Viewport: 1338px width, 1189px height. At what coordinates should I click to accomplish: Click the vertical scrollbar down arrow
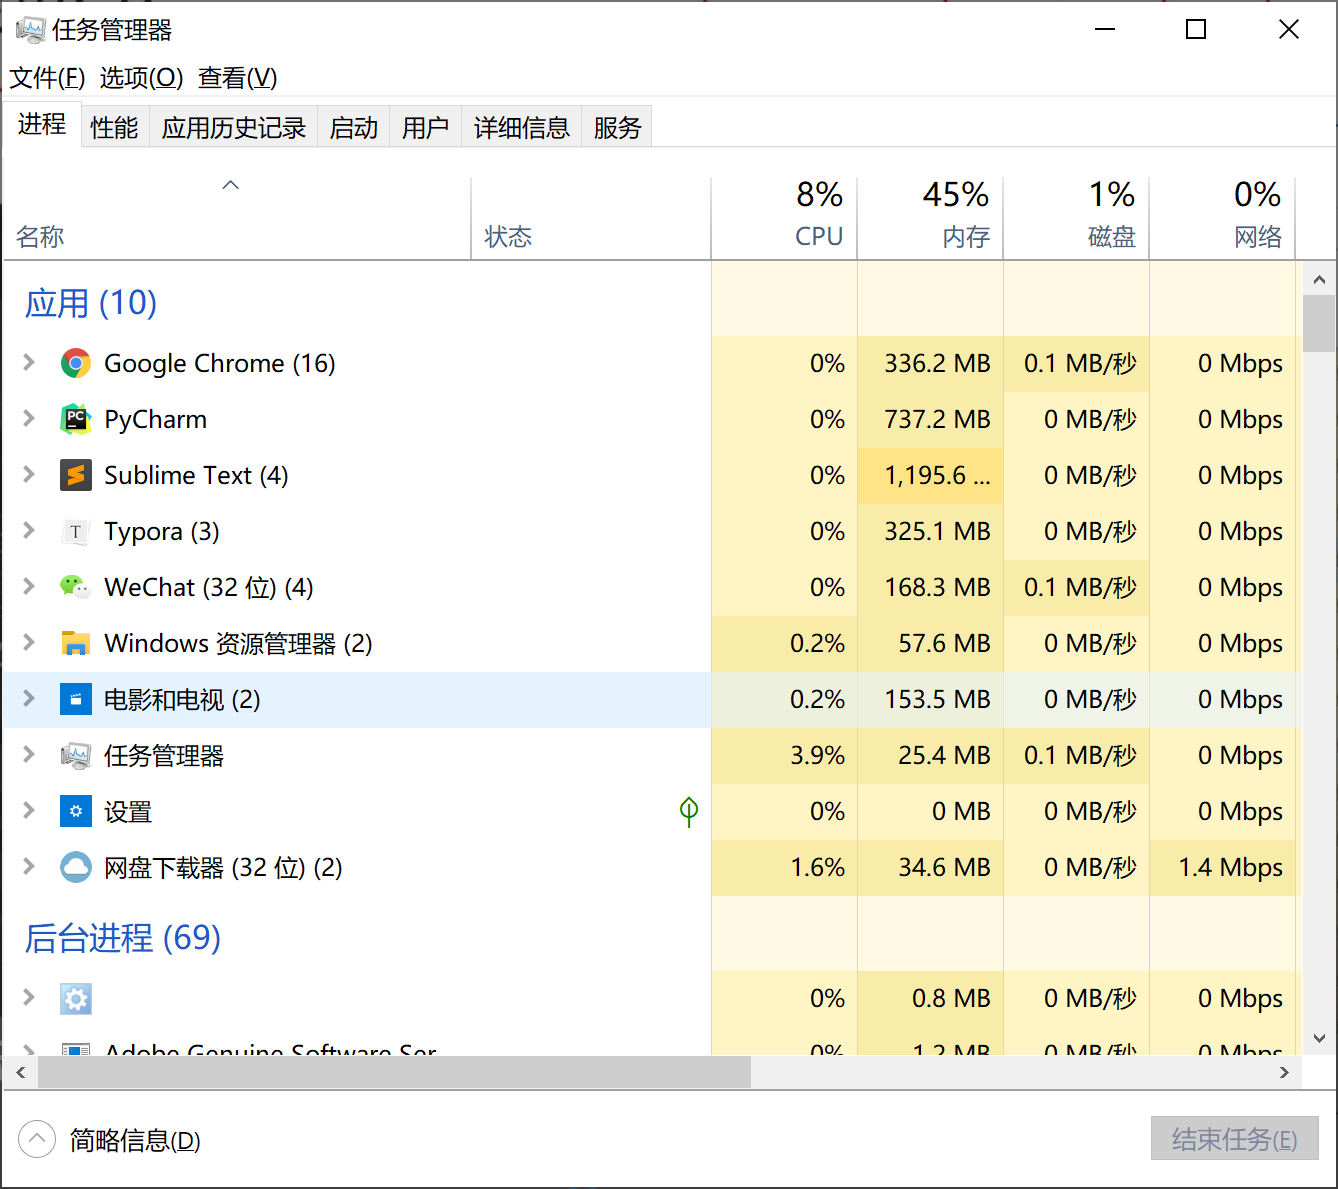pyautogui.click(x=1319, y=1038)
